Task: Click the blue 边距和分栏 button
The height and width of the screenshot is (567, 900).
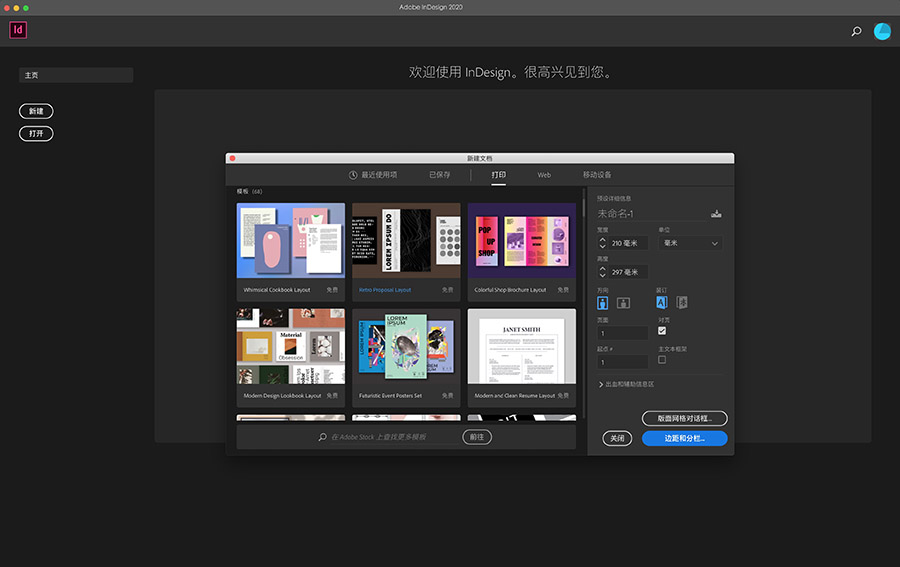Action: 685,438
